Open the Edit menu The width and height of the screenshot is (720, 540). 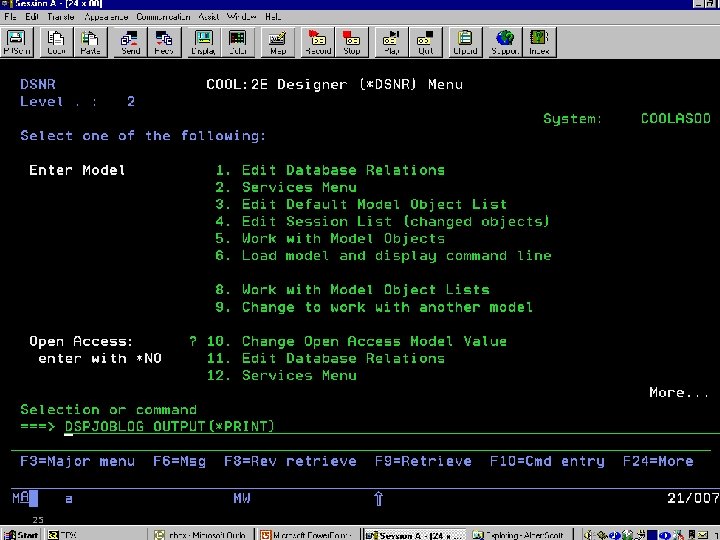point(32,17)
